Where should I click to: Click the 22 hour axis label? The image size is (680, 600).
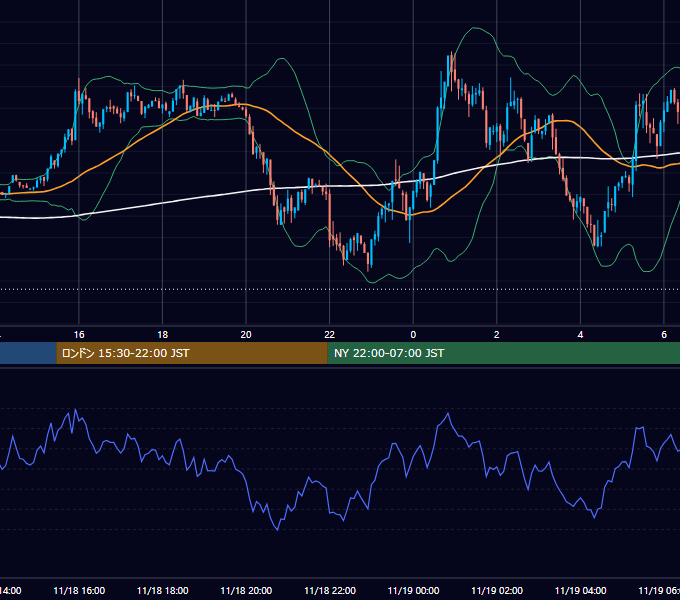pyautogui.click(x=330, y=335)
